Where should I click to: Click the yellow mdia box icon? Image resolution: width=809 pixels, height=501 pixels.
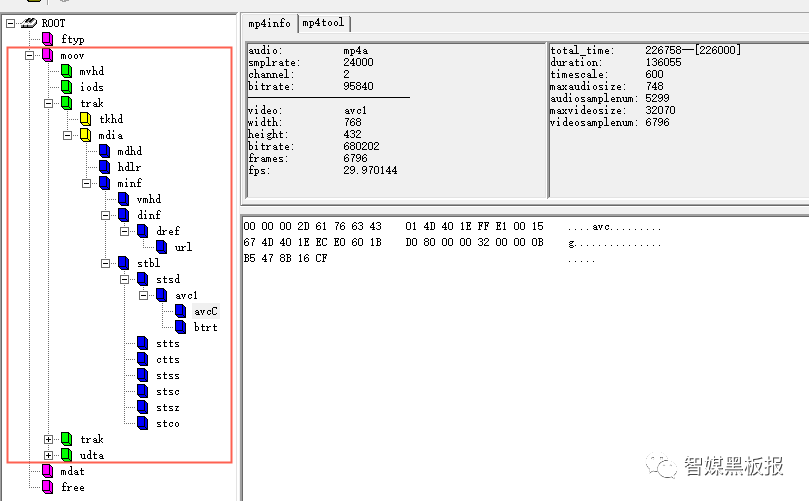point(86,135)
